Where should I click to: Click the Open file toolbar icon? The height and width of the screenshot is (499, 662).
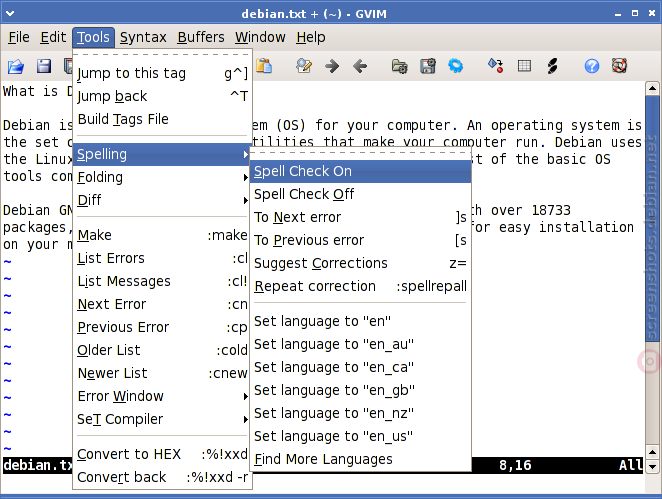pos(16,66)
